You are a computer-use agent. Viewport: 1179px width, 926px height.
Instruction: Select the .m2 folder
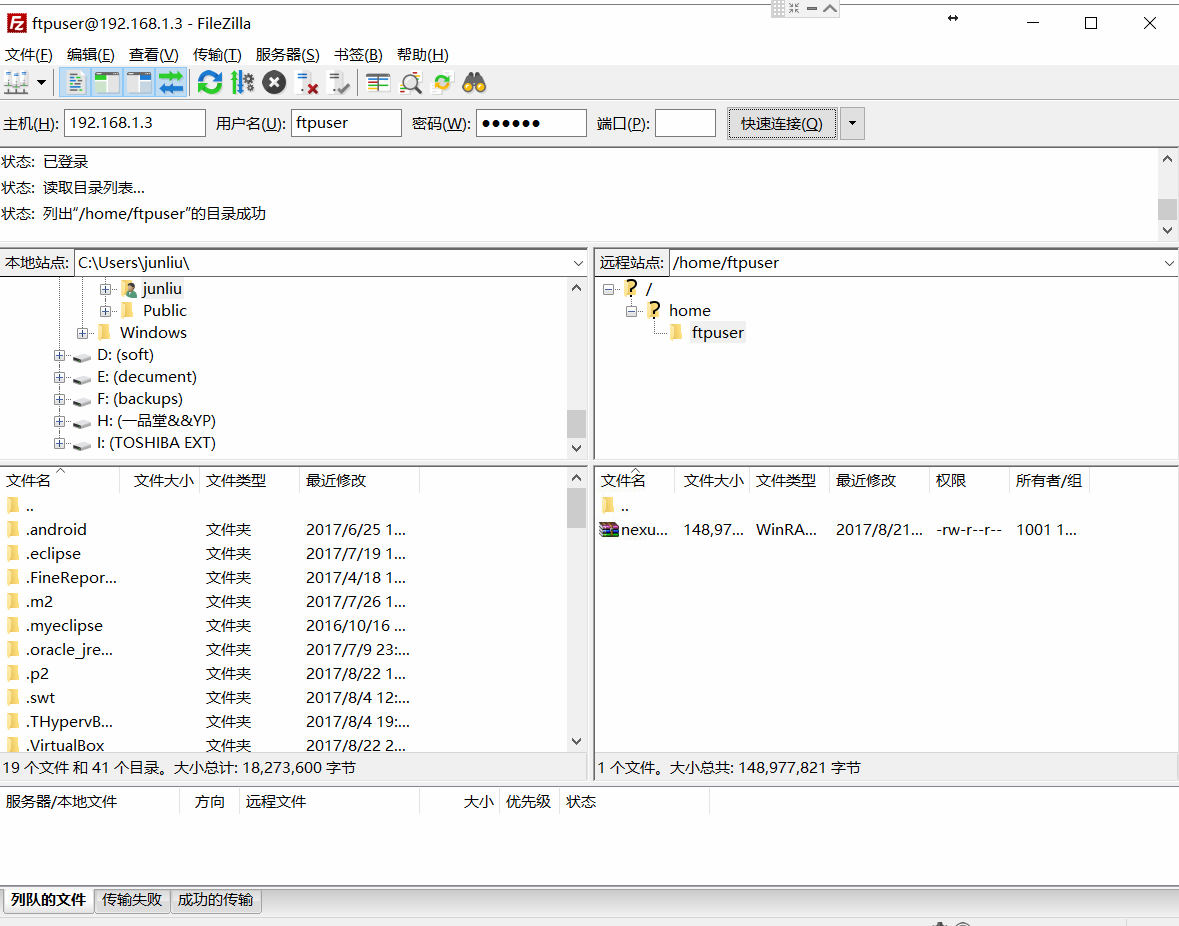pyautogui.click(x=39, y=601)
